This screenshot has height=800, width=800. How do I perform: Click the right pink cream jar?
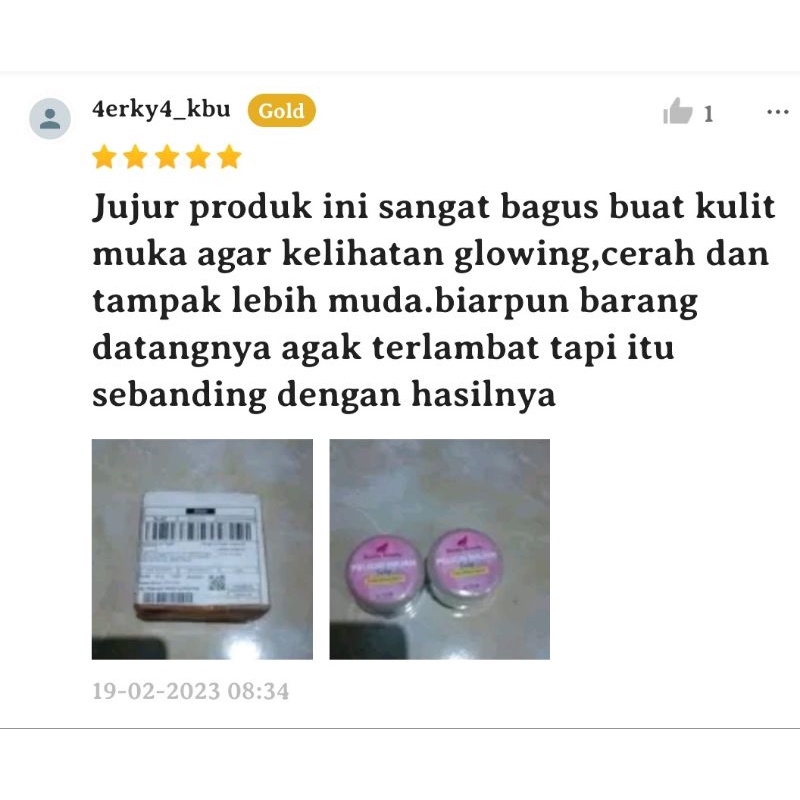pos(465,567)
